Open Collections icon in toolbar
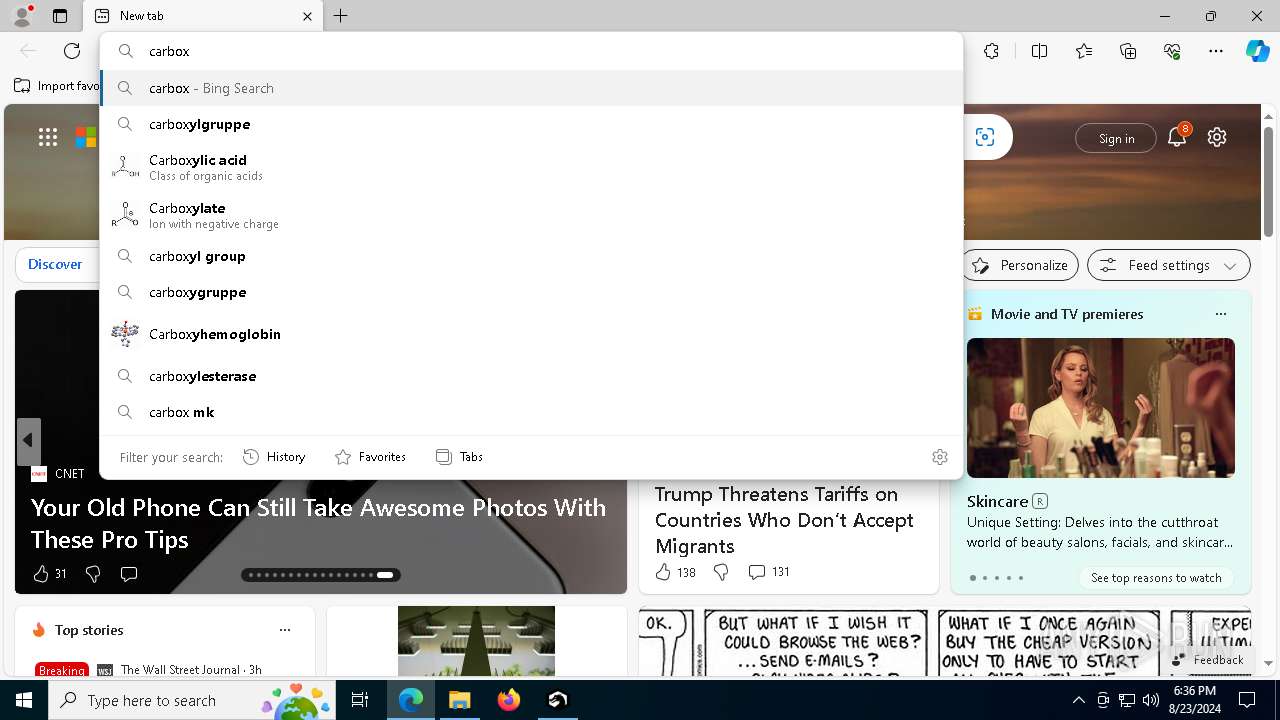The width and height of the screenshot is (1280, 720). coord(1128,51)
